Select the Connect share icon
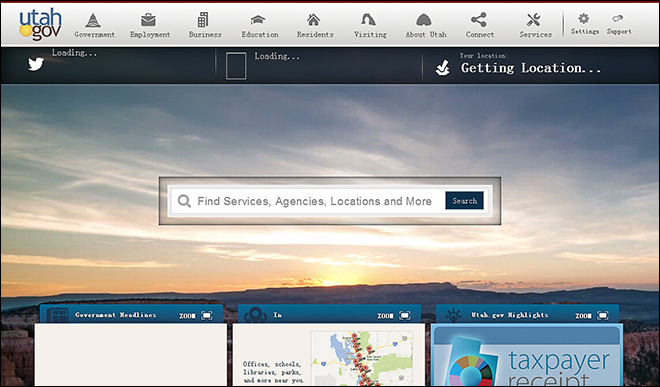 pyautogui.click(x=479, y=20)
